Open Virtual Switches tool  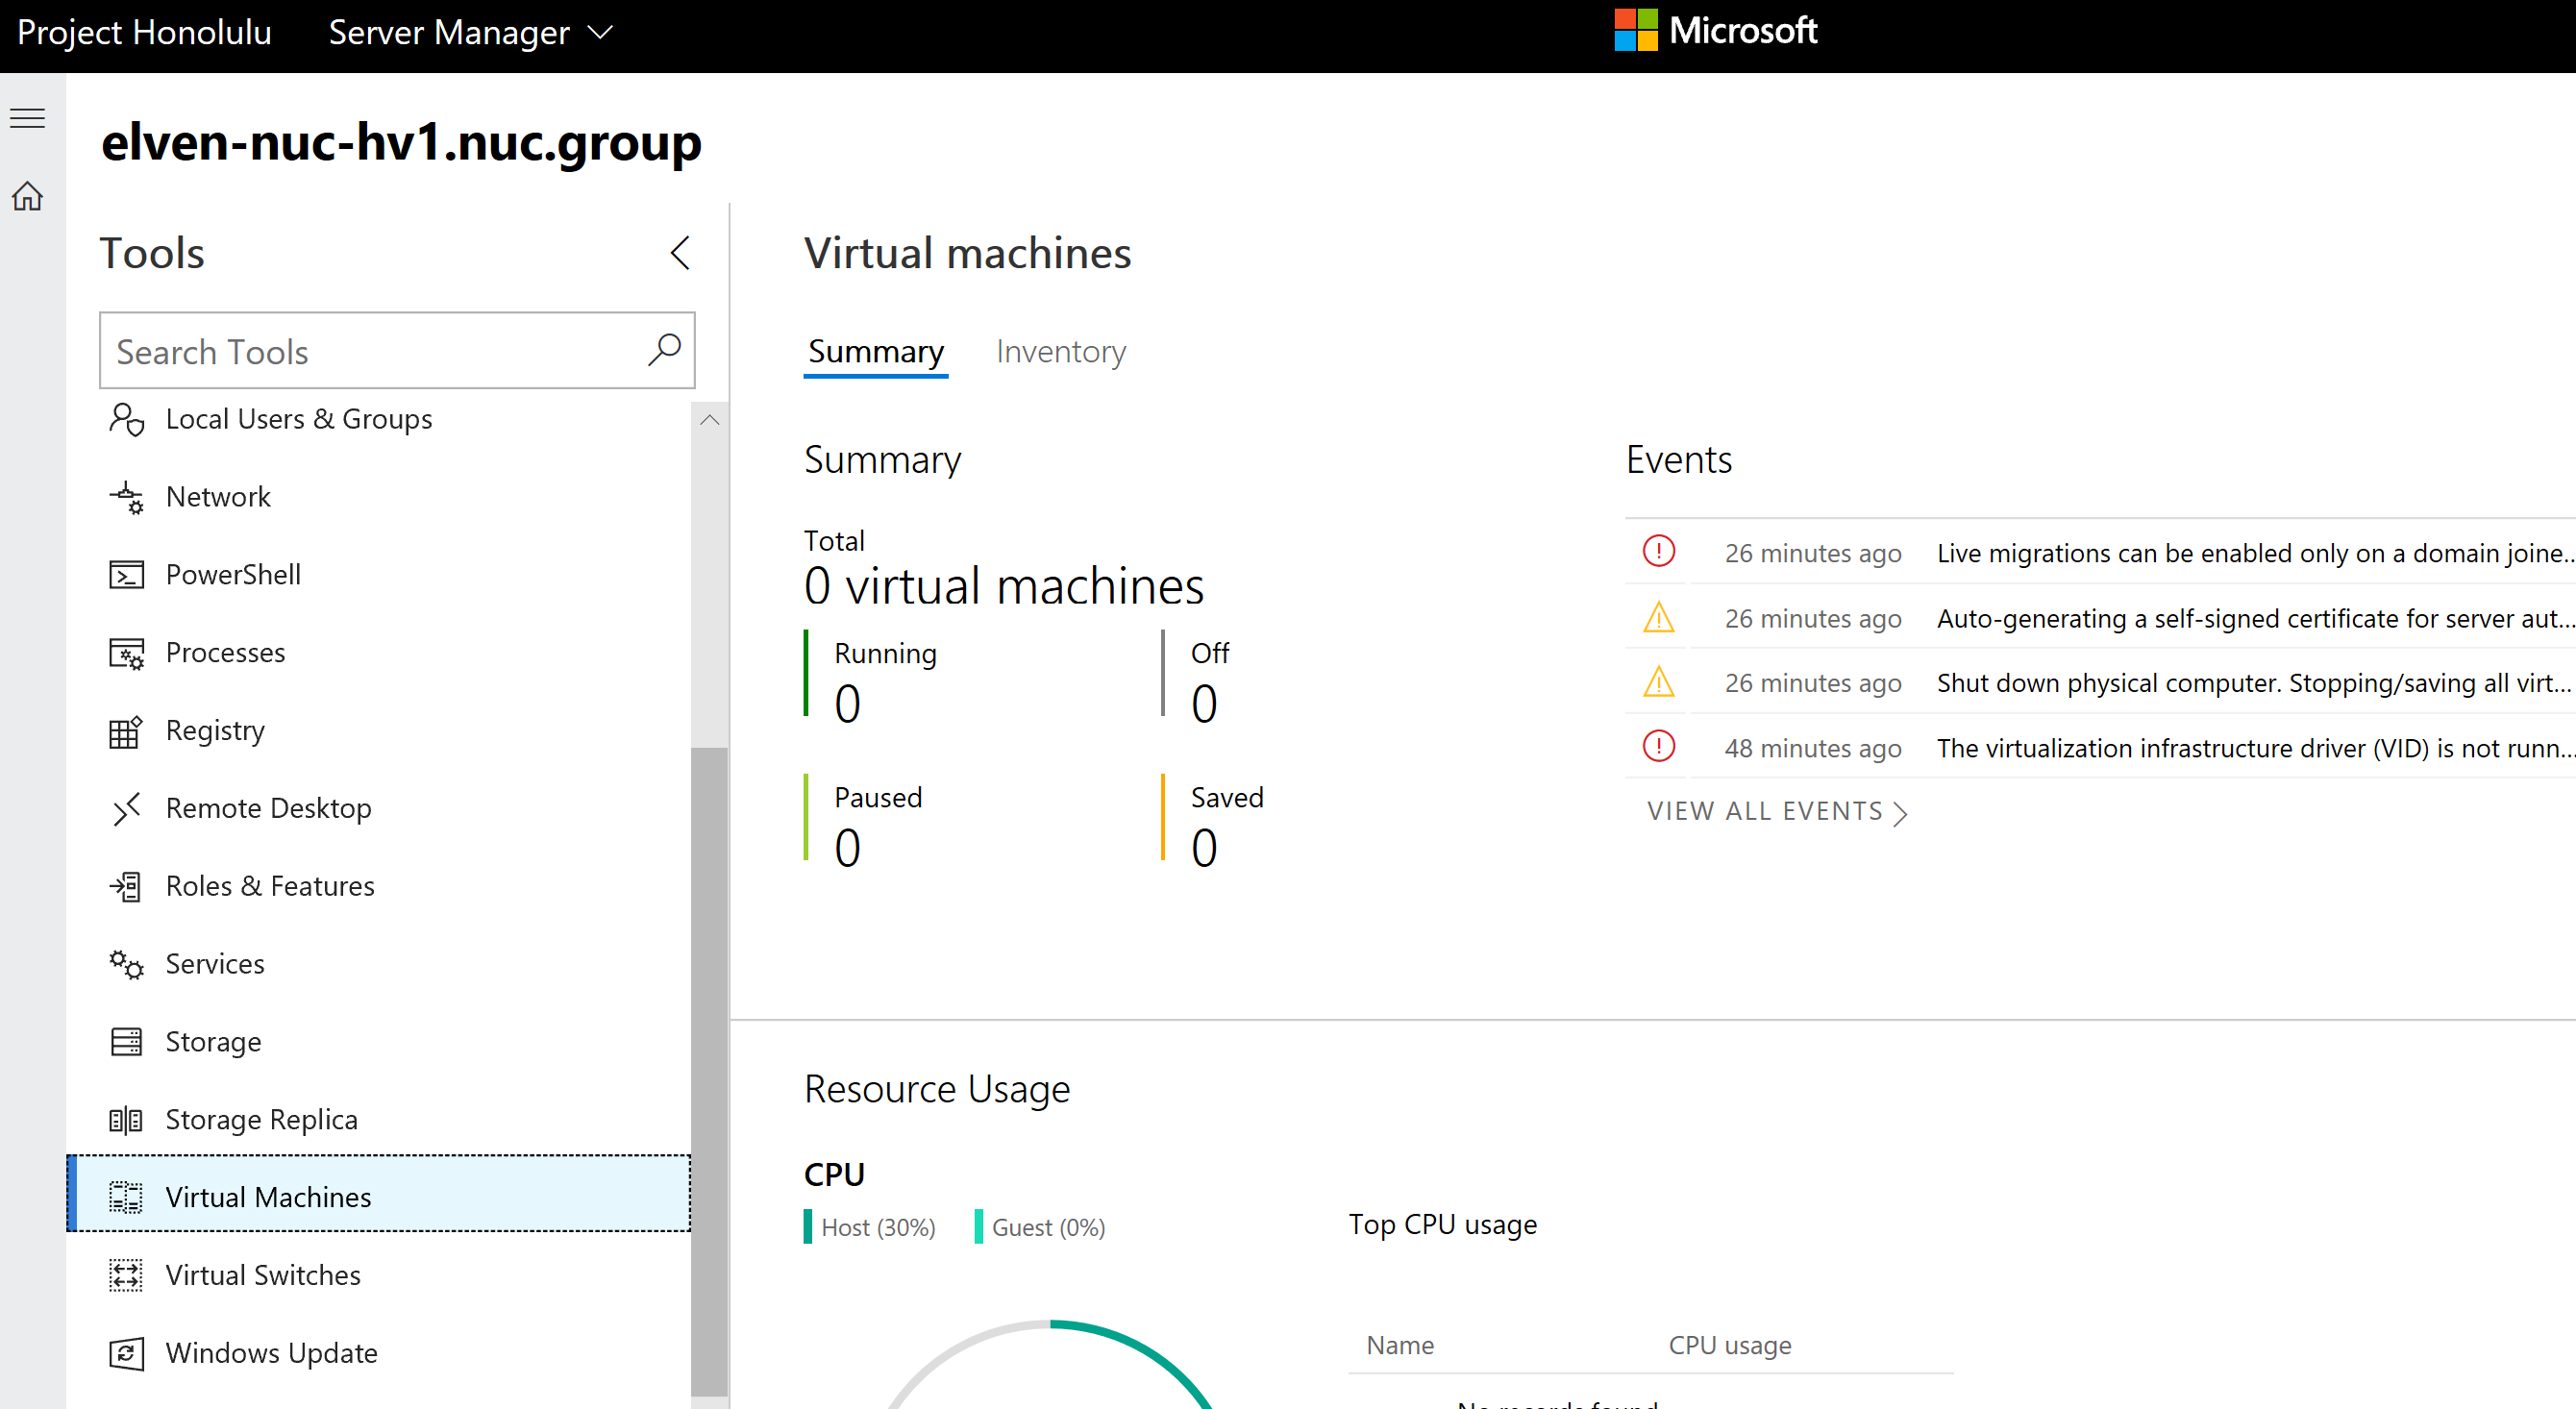point(263,1275)
